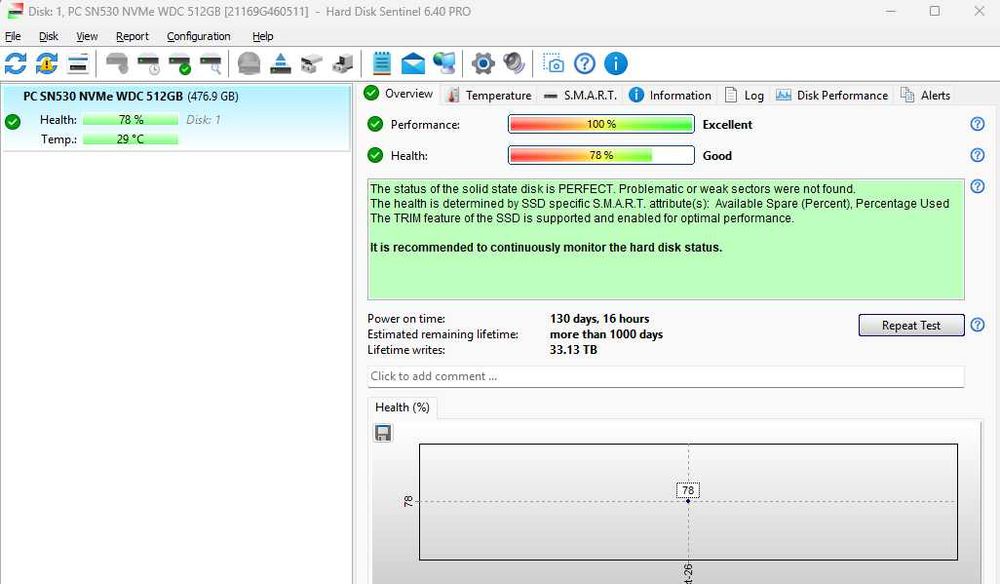1000x584 pixels.
Task: Switch to the S.M.A.R.T. tab
Action: tap(580, 95)
